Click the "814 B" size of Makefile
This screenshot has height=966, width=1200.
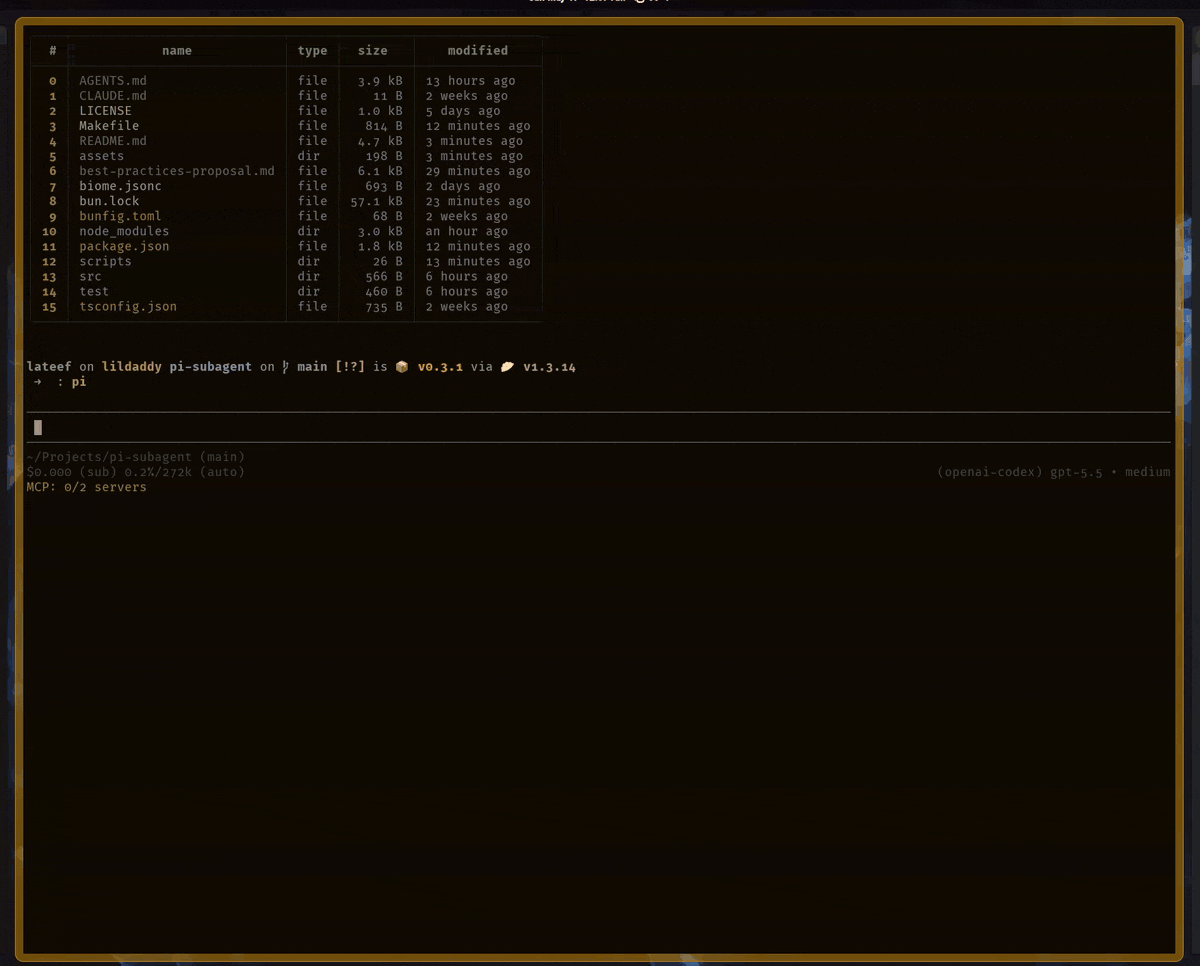tap(384, 126)
